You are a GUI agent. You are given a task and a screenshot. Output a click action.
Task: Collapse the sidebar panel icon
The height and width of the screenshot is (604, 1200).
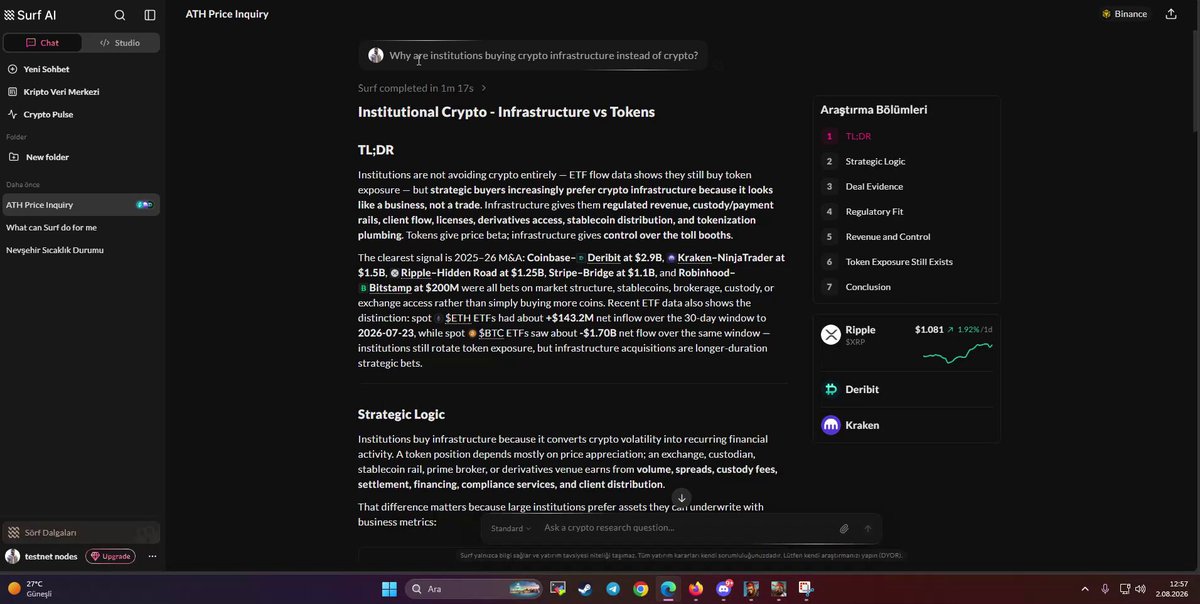pos(150,15)
